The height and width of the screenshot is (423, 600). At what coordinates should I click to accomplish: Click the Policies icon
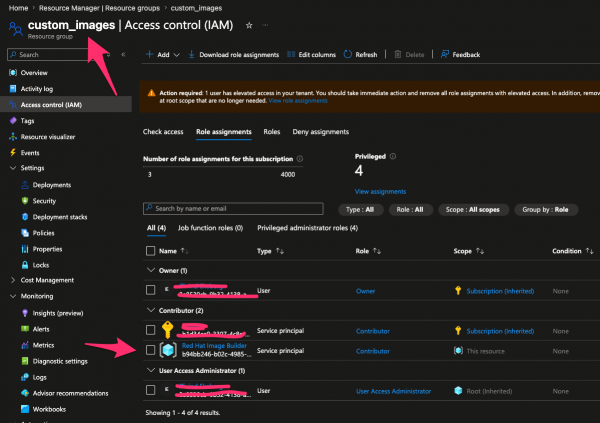pyautogui.click(x=25, y=233)
